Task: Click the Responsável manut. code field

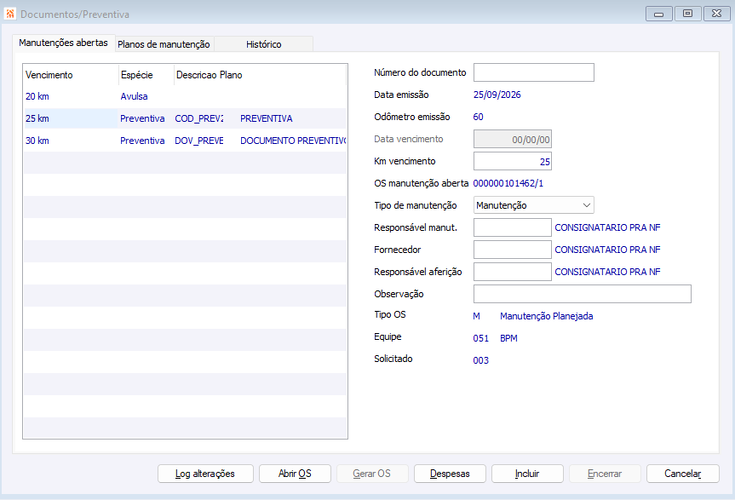Action: (x=512, y=228)
